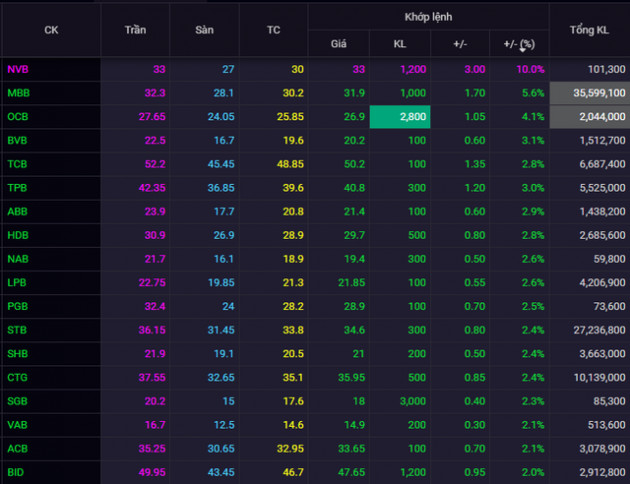Select the ABB stock symbol
Image resolution: width=630 pixels, height=484 pixels.
click(17, 211)
